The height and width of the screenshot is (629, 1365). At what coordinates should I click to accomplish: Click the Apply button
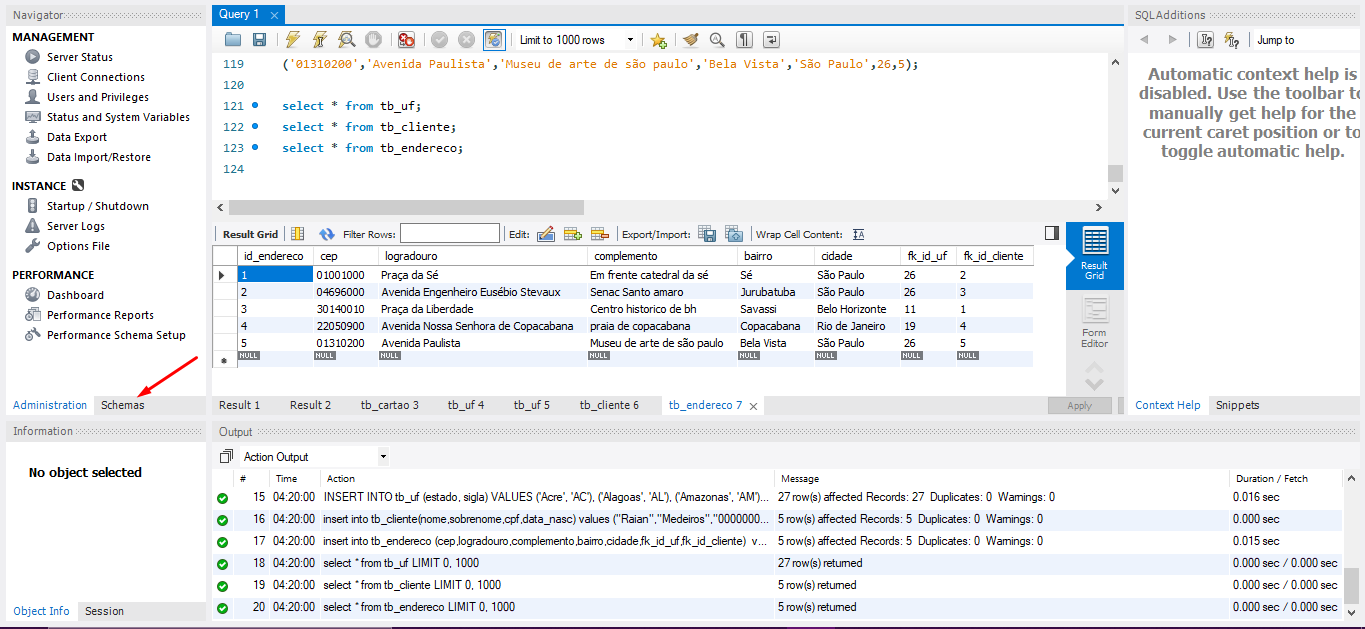tap(1080, 405)
